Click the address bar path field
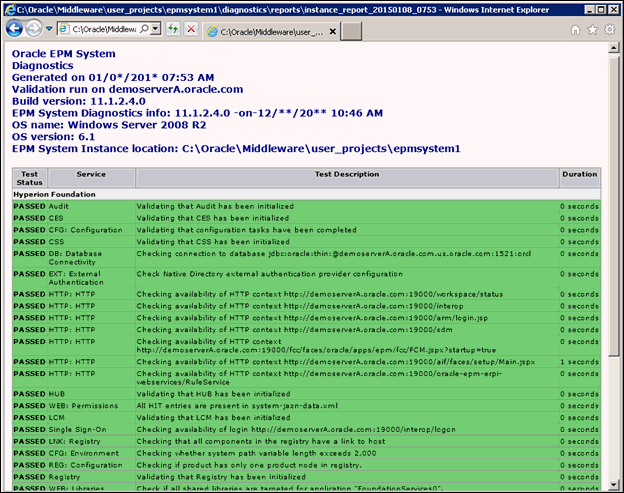 (x=104, y=29)
